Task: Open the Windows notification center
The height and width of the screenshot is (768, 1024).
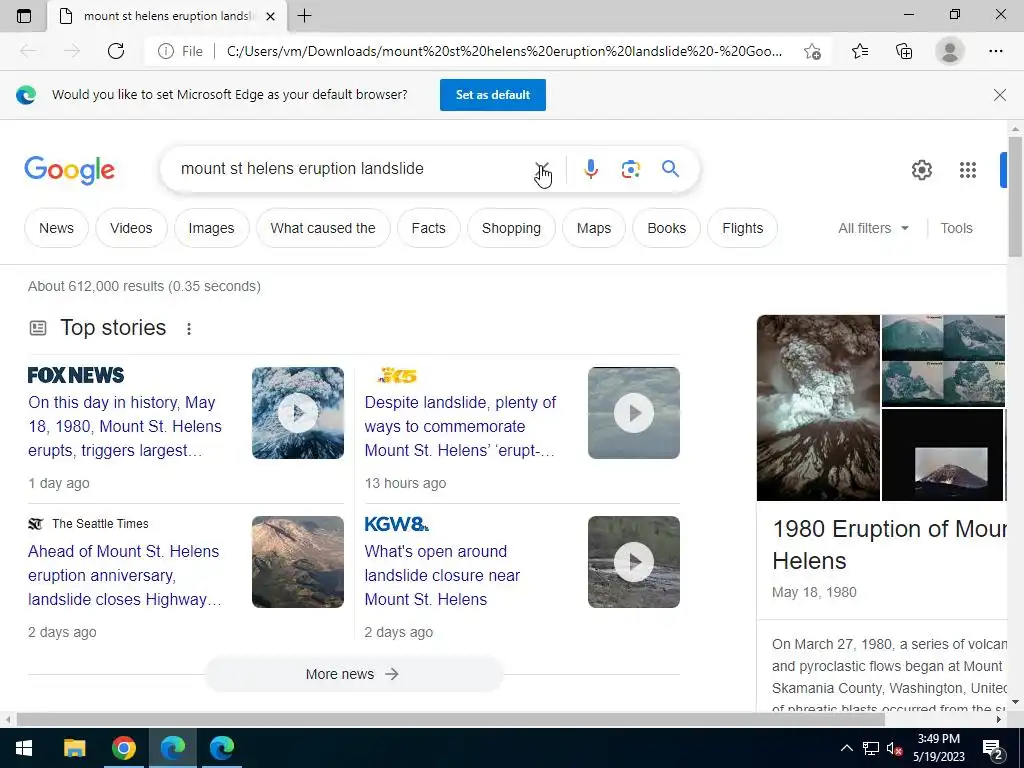Action: [993, 748]
